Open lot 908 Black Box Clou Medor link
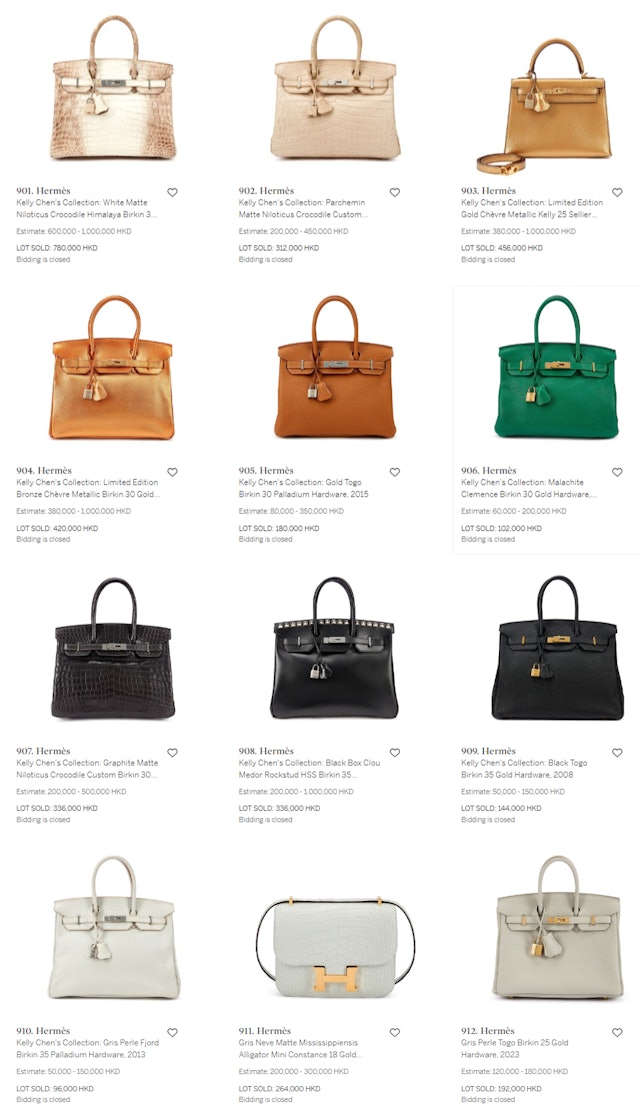Screen dimensions: 640x1118 (309, 769)
